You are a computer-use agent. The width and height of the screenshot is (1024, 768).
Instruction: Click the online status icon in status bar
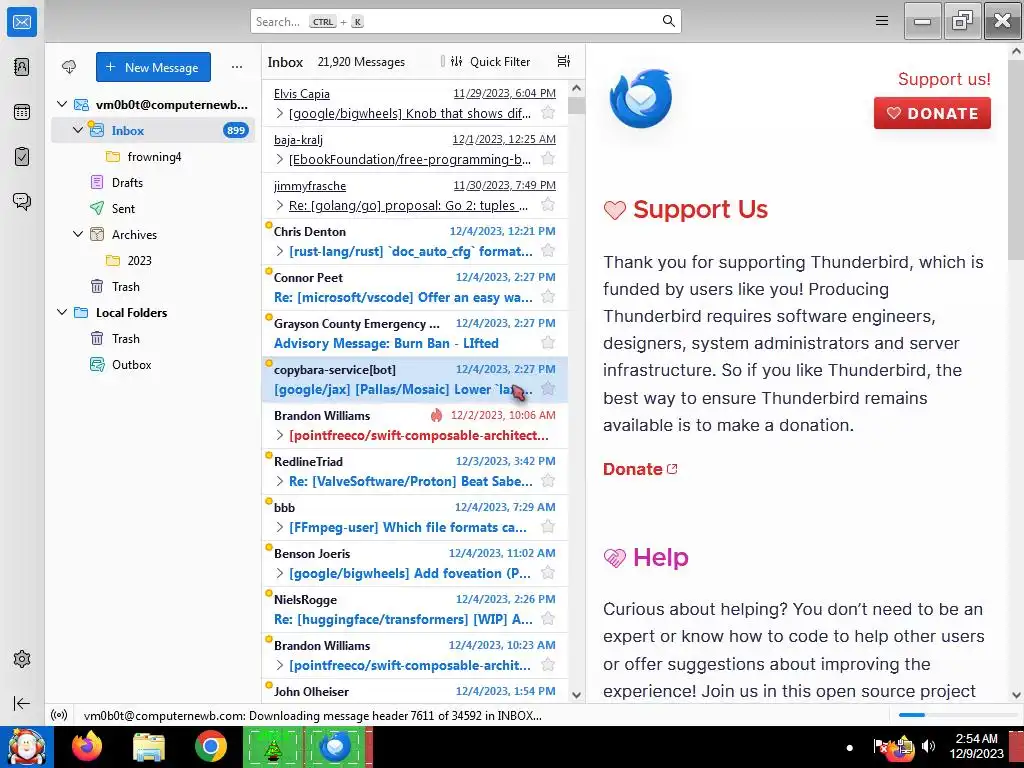pos(59,715)
